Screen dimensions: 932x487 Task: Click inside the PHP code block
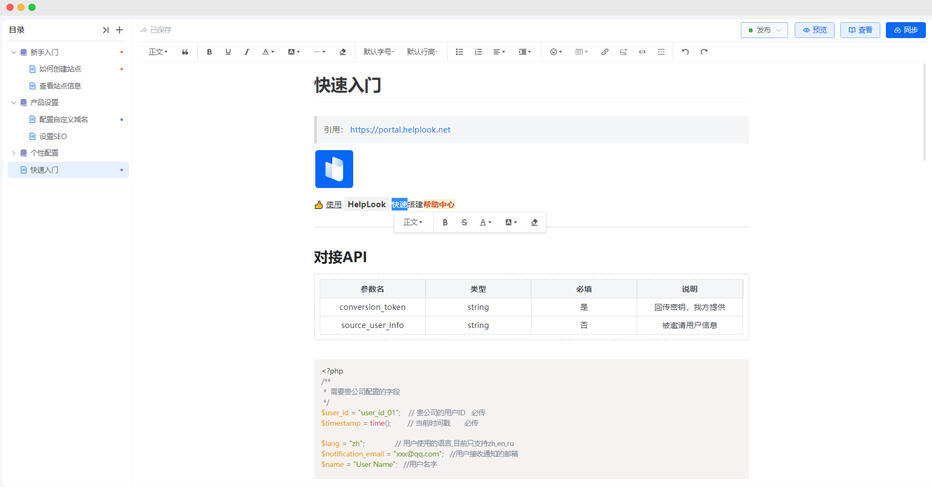click(x=531, y=419)
